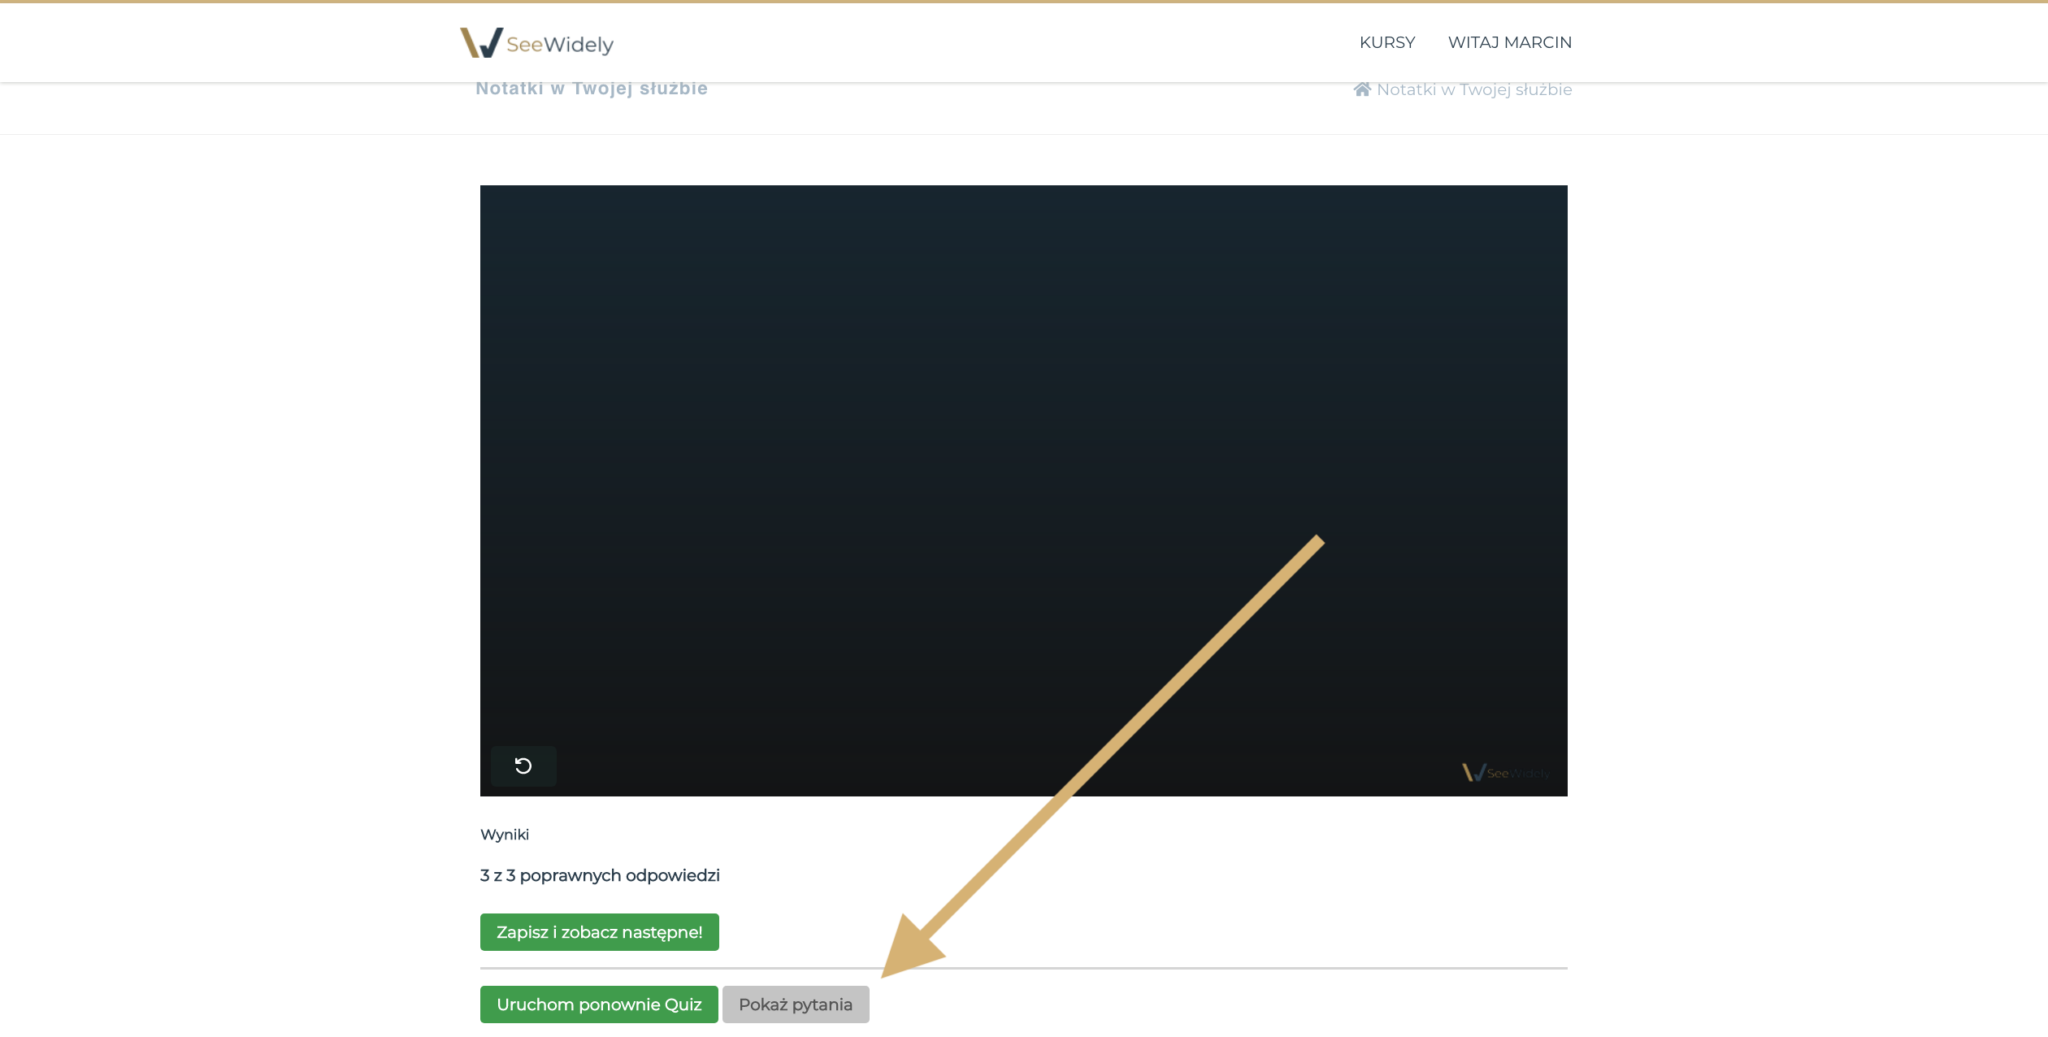Screen dimensions: 2048x1037
Task: Click the text 3 z 3 poprawnych odpowiedzi
Action: (599, 875)
